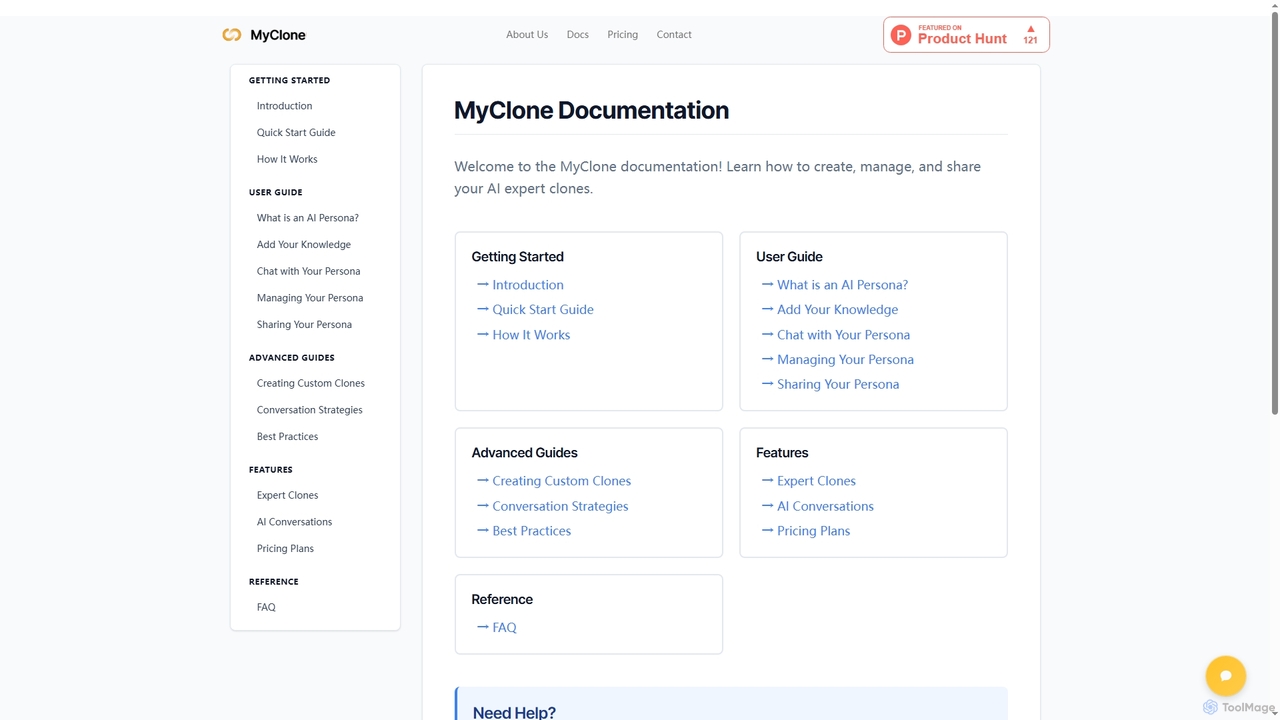Screen dimensions: 1280x720
Task: Click GETTING STARTED sidebar section label
Action: (289, 80)
